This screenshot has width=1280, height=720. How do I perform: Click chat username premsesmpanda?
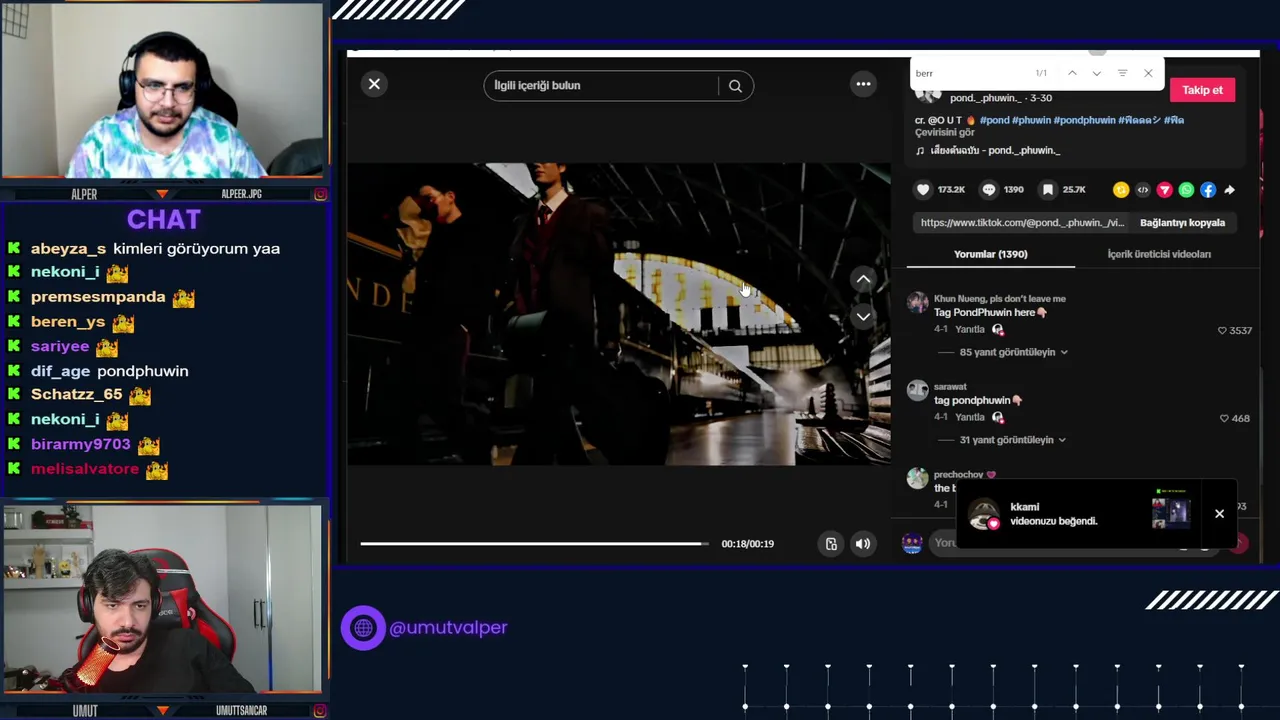pyautogui.click(x=98, y=297)
